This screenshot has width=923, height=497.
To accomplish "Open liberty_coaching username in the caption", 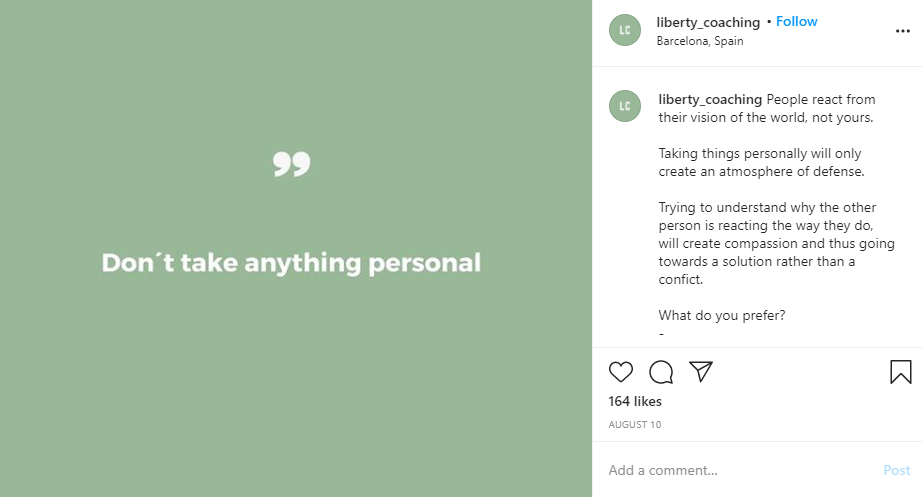I will coord(710,99).
